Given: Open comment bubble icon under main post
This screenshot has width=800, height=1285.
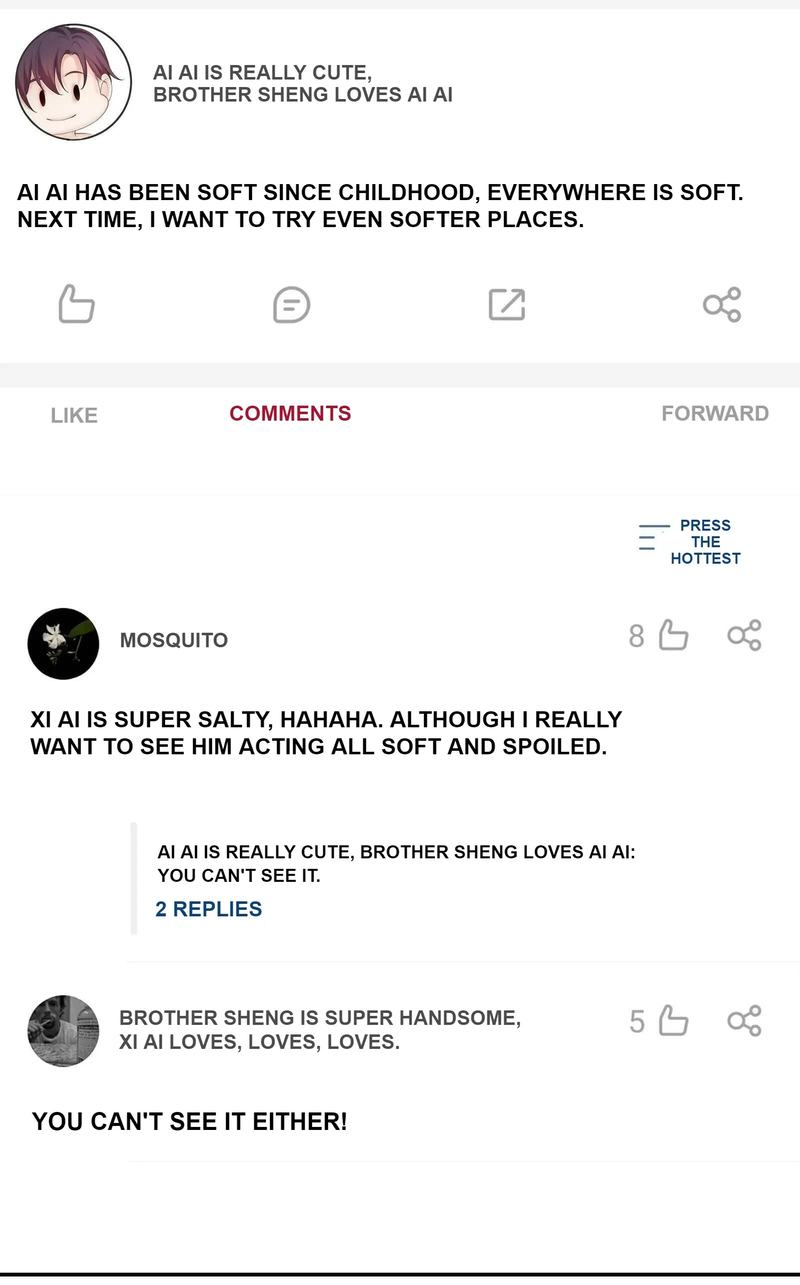Looking at the screenshot, I should click(291, 304).
